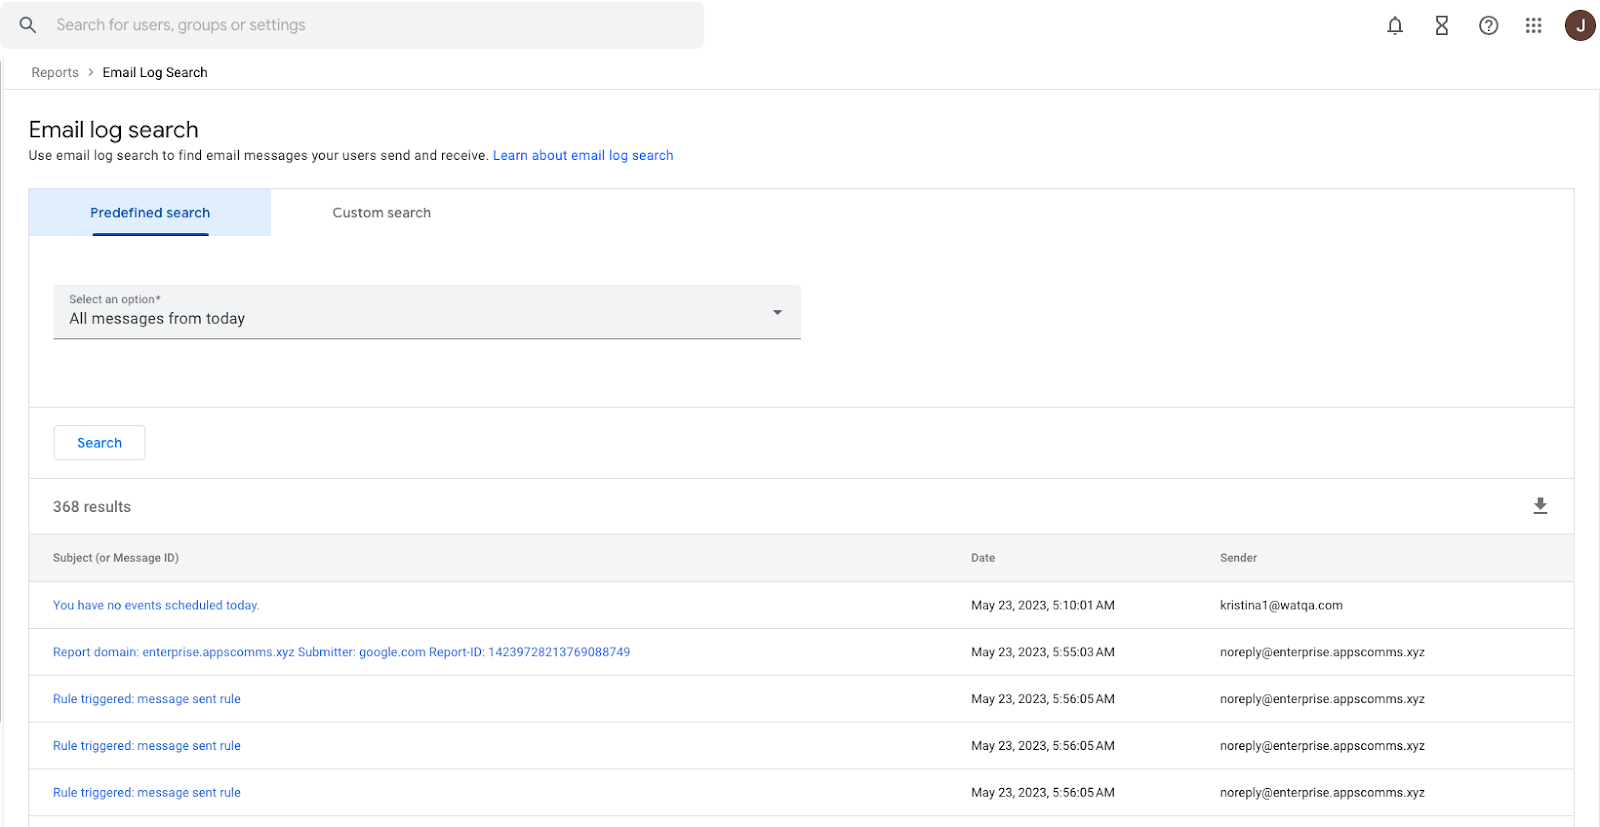Open the account avatar labeled J

click(1580, 26)
